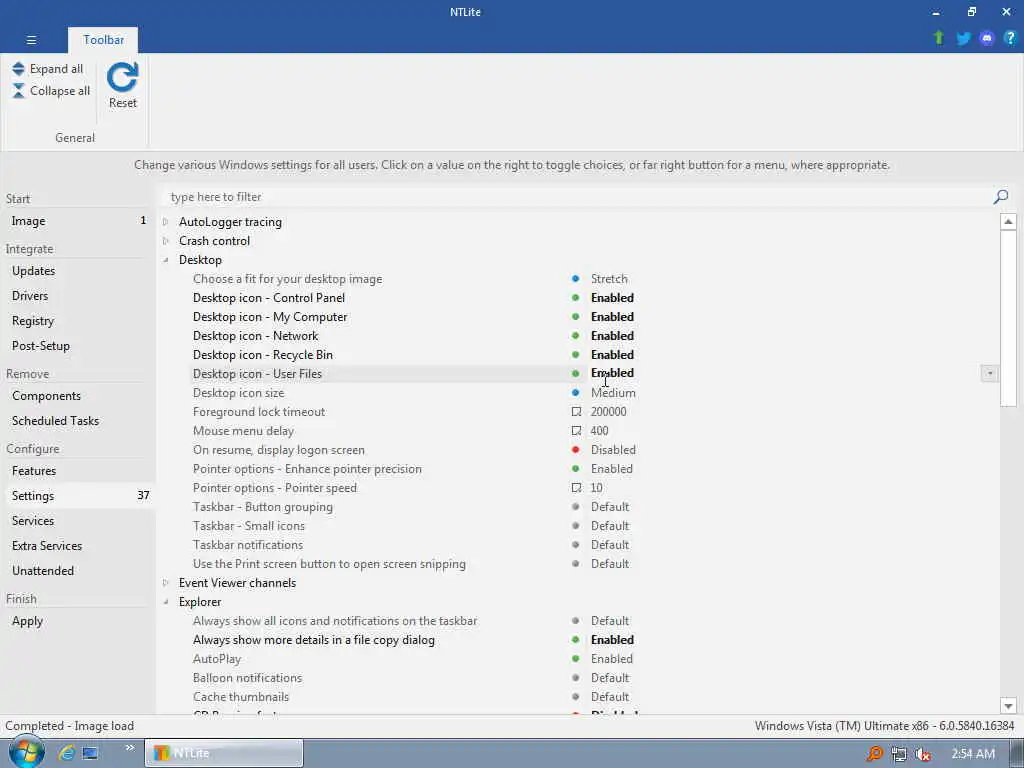
Task: Open the Registry page in sidebar
Action: [78, 321]
